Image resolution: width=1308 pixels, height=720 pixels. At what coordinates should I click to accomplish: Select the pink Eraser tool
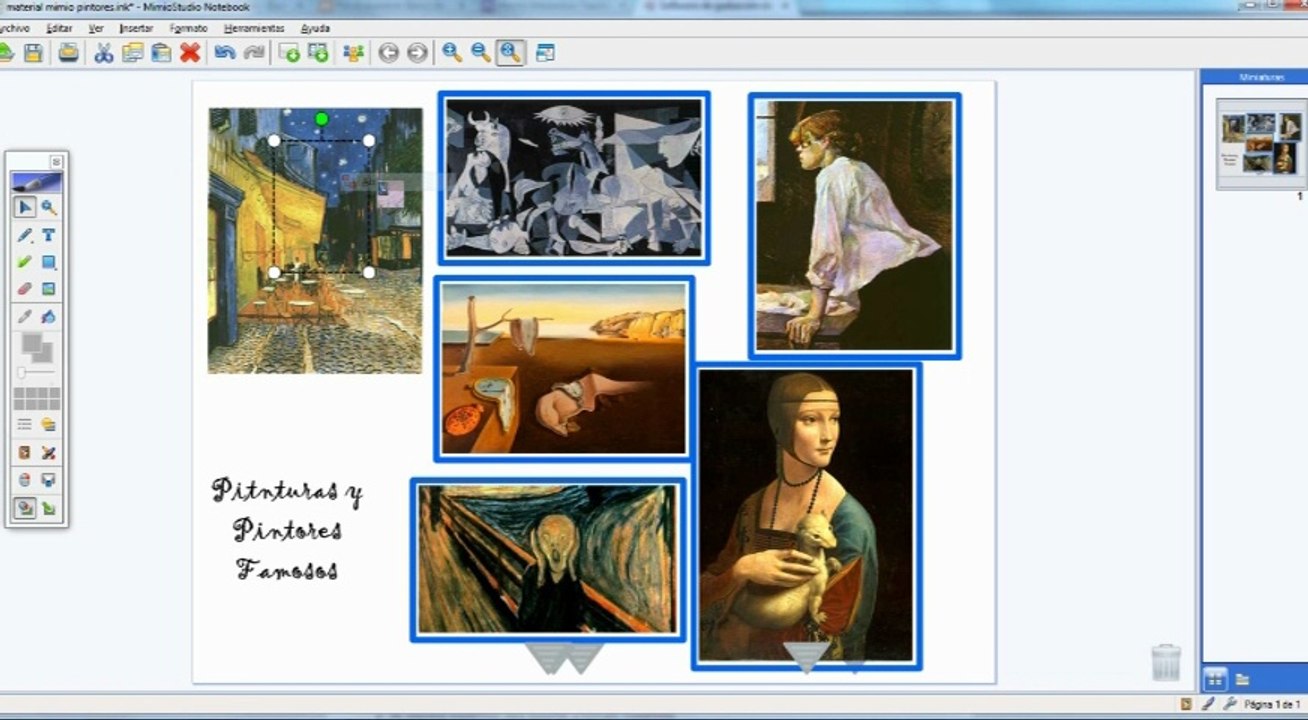click(25, 289)
